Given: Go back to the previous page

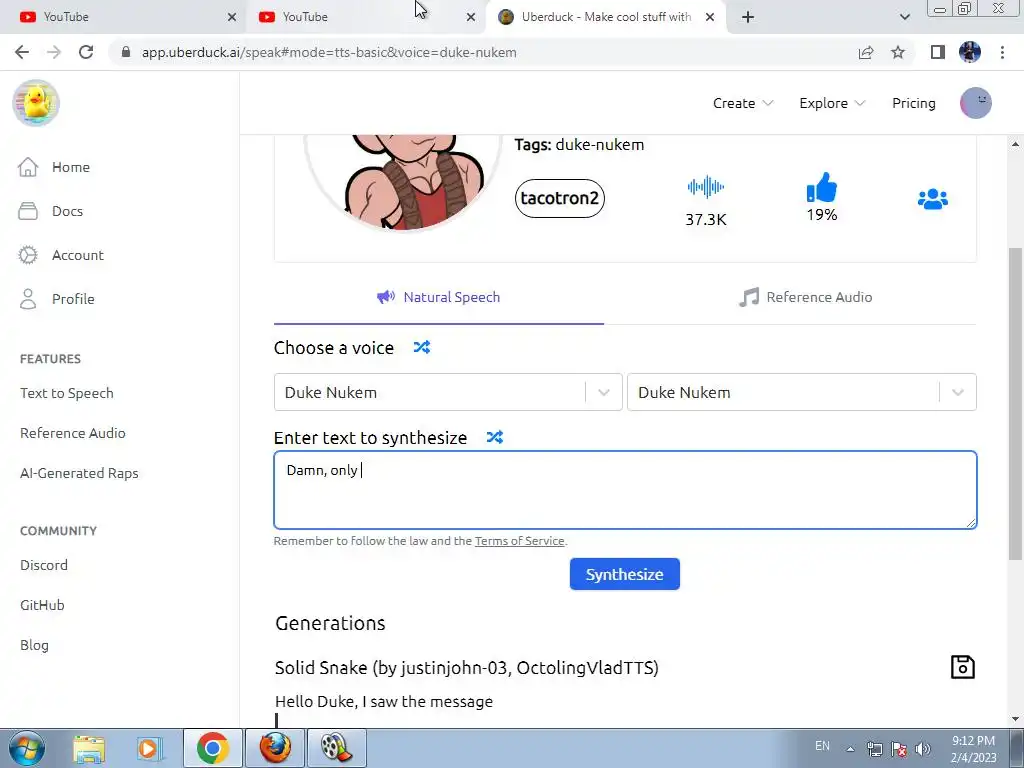Looking at the screenshot, I should [22, 52].
